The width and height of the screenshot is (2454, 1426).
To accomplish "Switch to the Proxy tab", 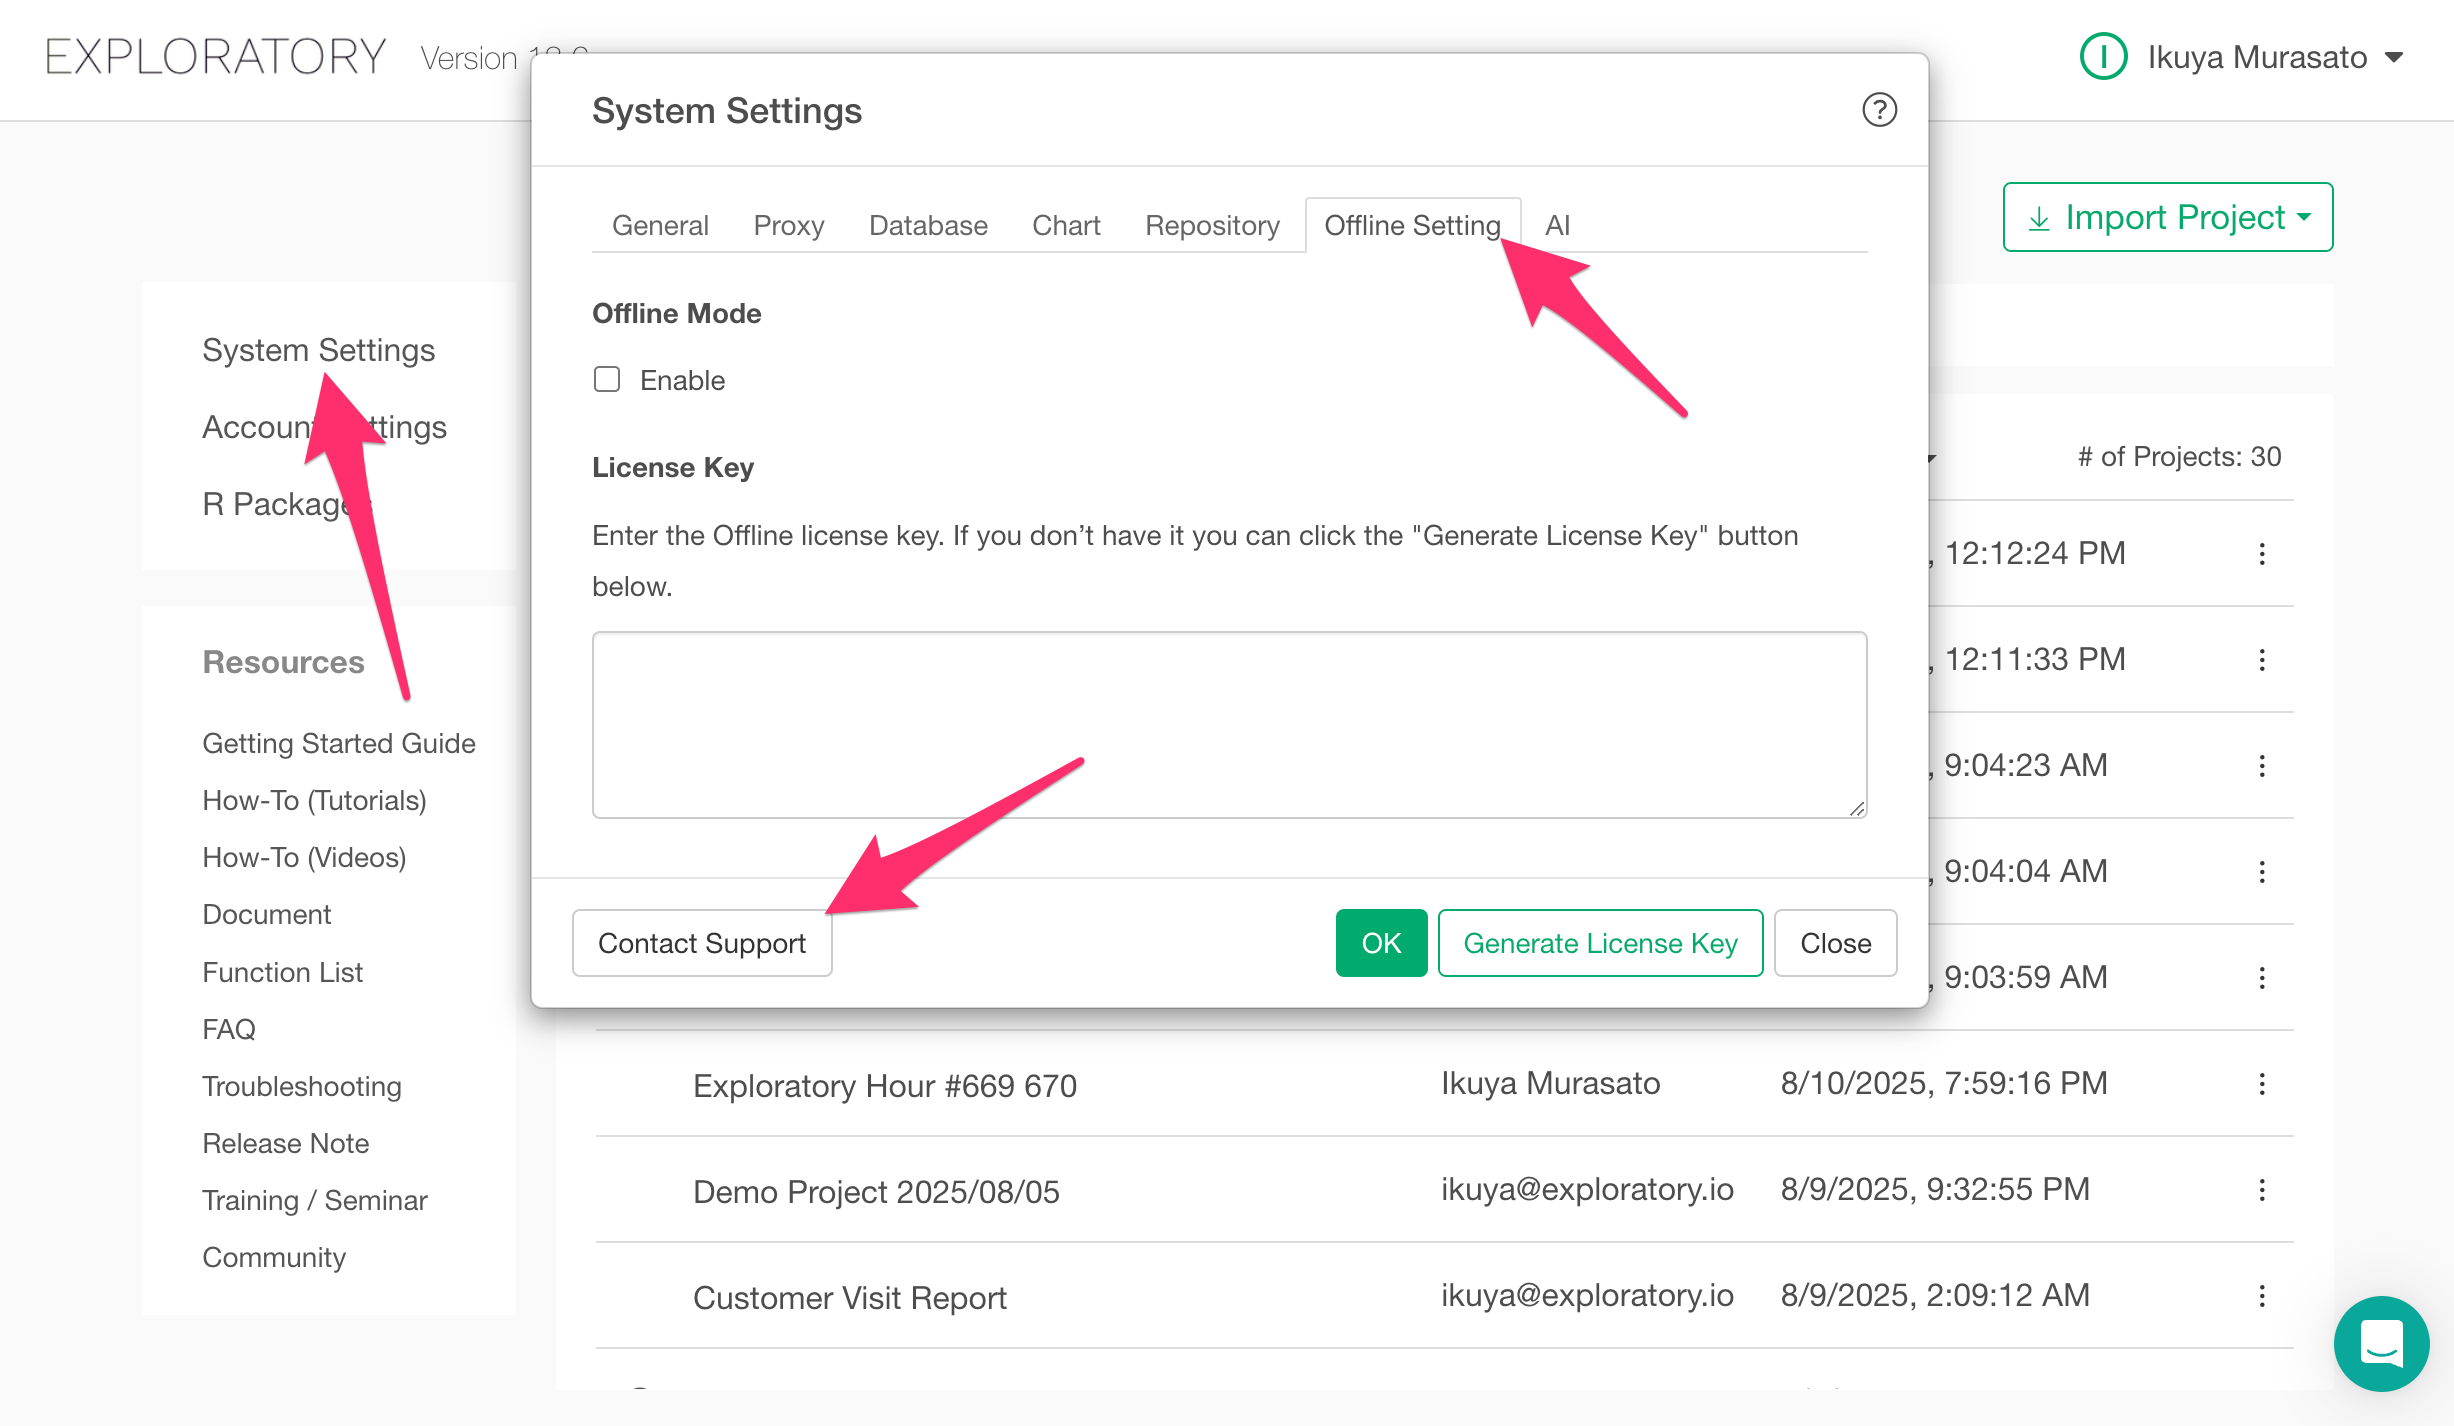I will (x=788, y=226).
